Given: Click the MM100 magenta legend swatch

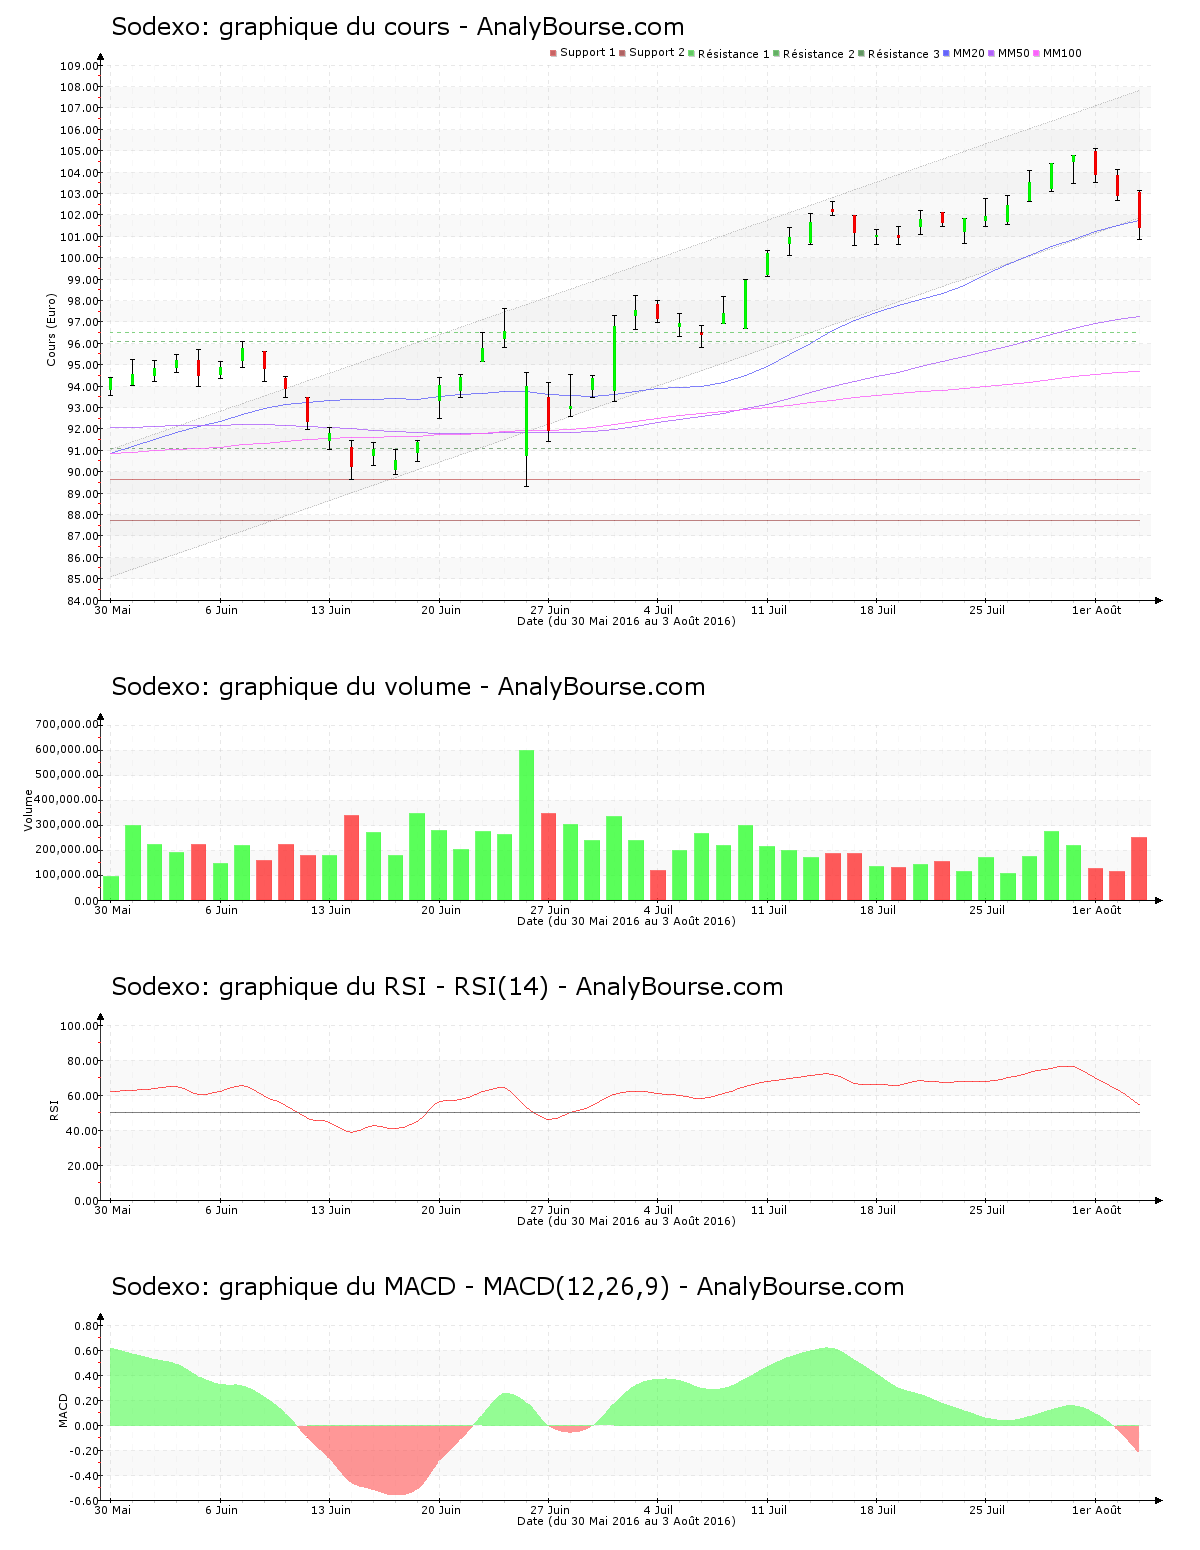Looking at the screenshot, I should [x=1036, y=53].
